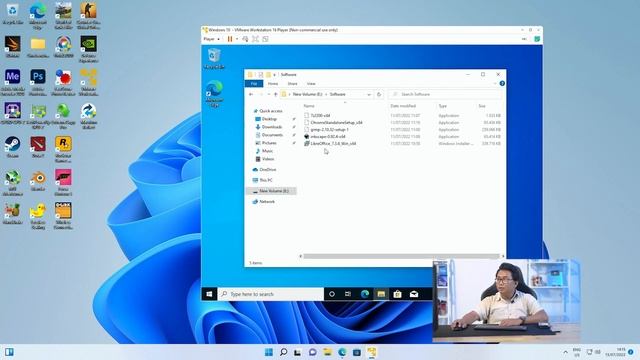Click the Search Software box
The width and height of the screenshot is (640, 360).
coord(445,94)
